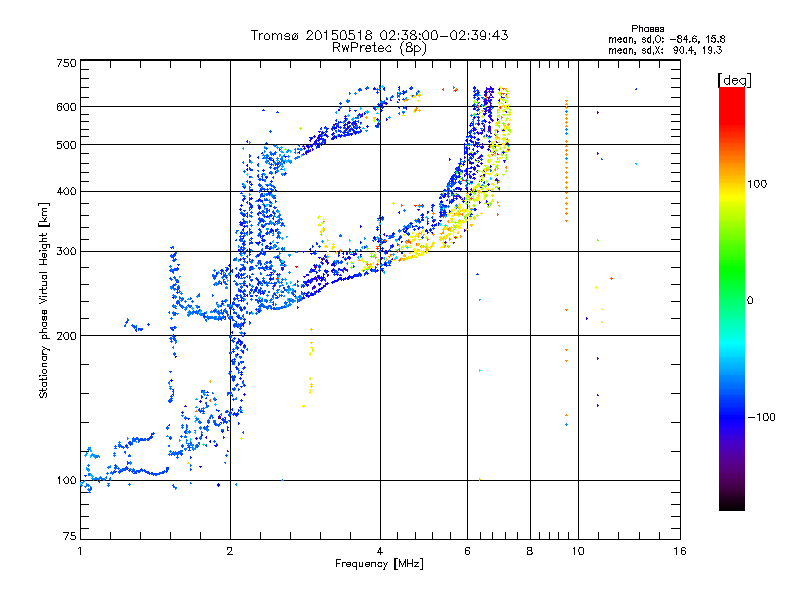Image resolution: width=800 pixels, height=600 pixels.
Task: Click the orange vertical echo column near 9.5 MHz
Action: (x=566, y=161)
